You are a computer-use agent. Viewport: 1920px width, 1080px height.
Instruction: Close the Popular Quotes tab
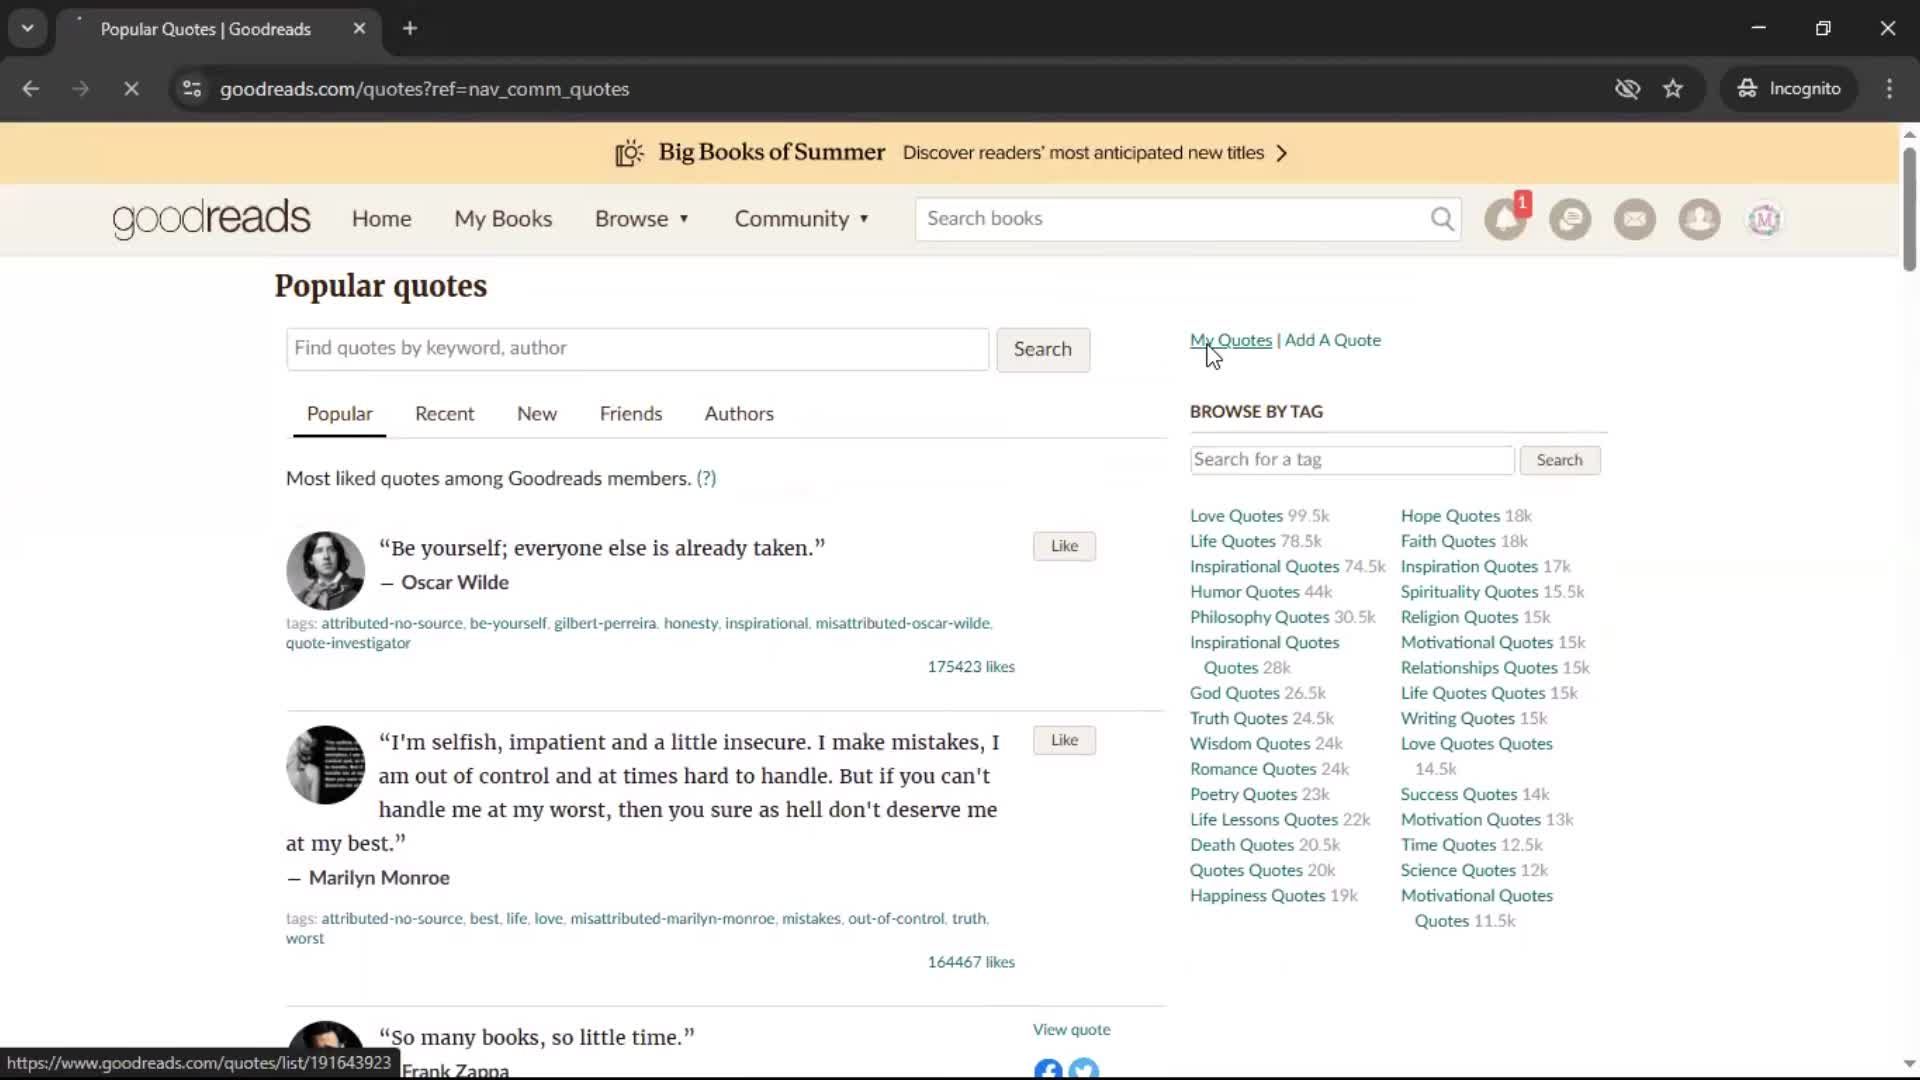click(x=359, y=29)
